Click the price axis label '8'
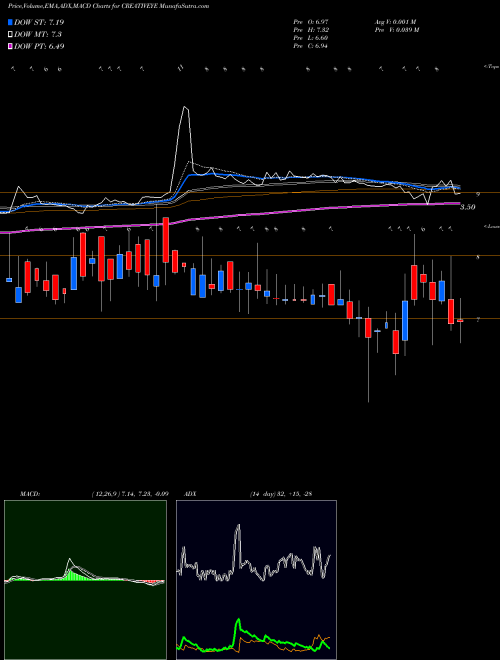500x660 pixels. (478, 257)
